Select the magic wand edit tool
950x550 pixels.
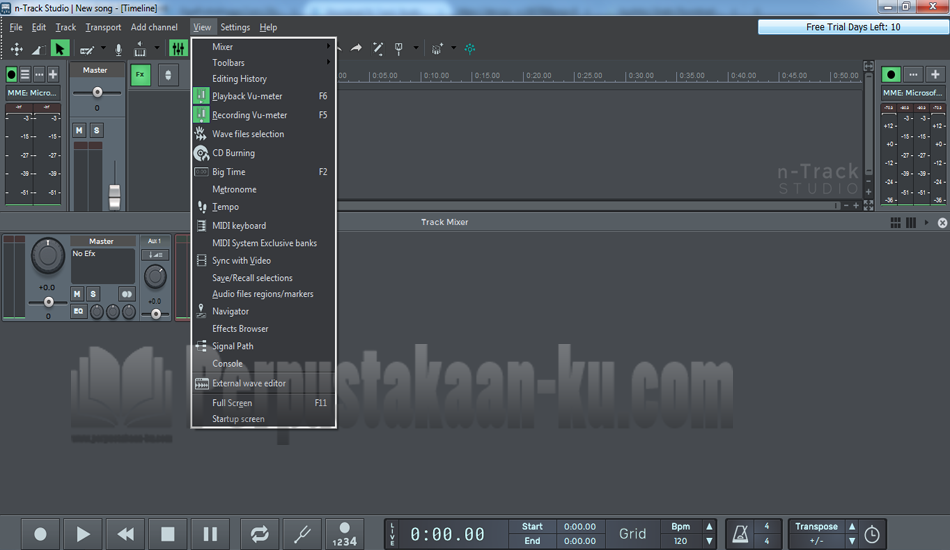[x=377, y=48]
